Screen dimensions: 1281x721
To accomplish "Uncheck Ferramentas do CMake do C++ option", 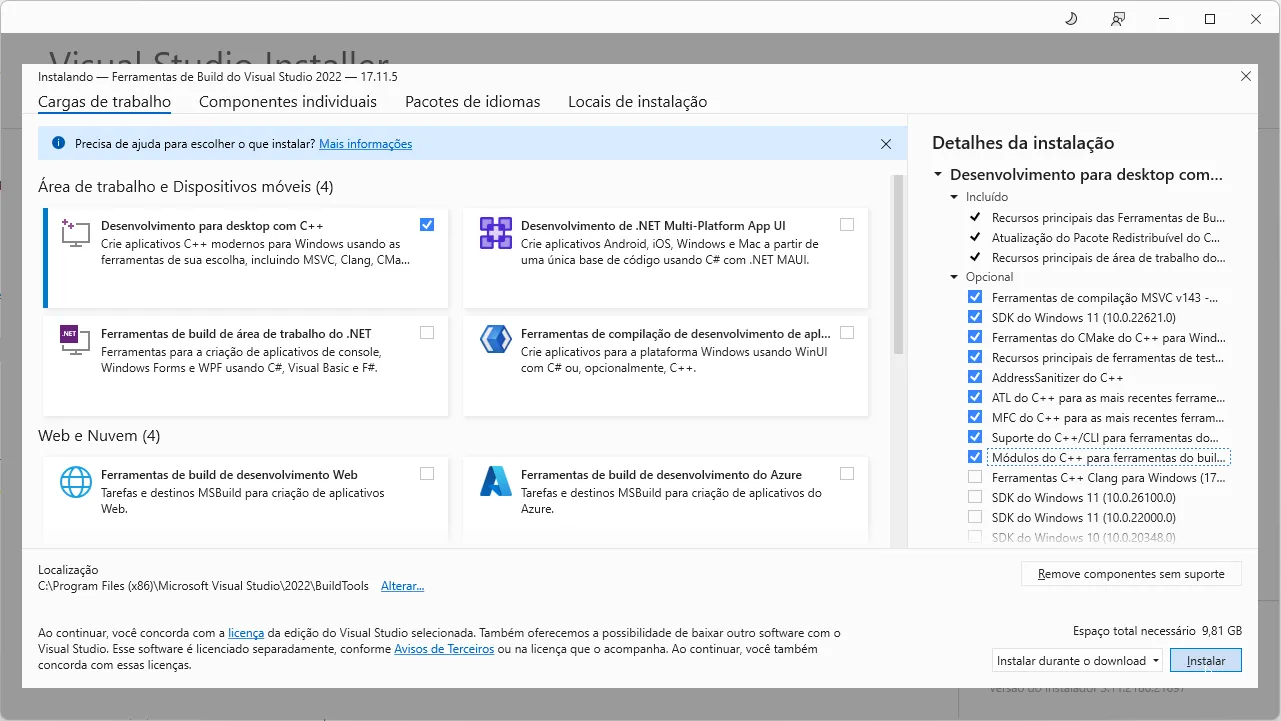I will [x=975, y=337].
